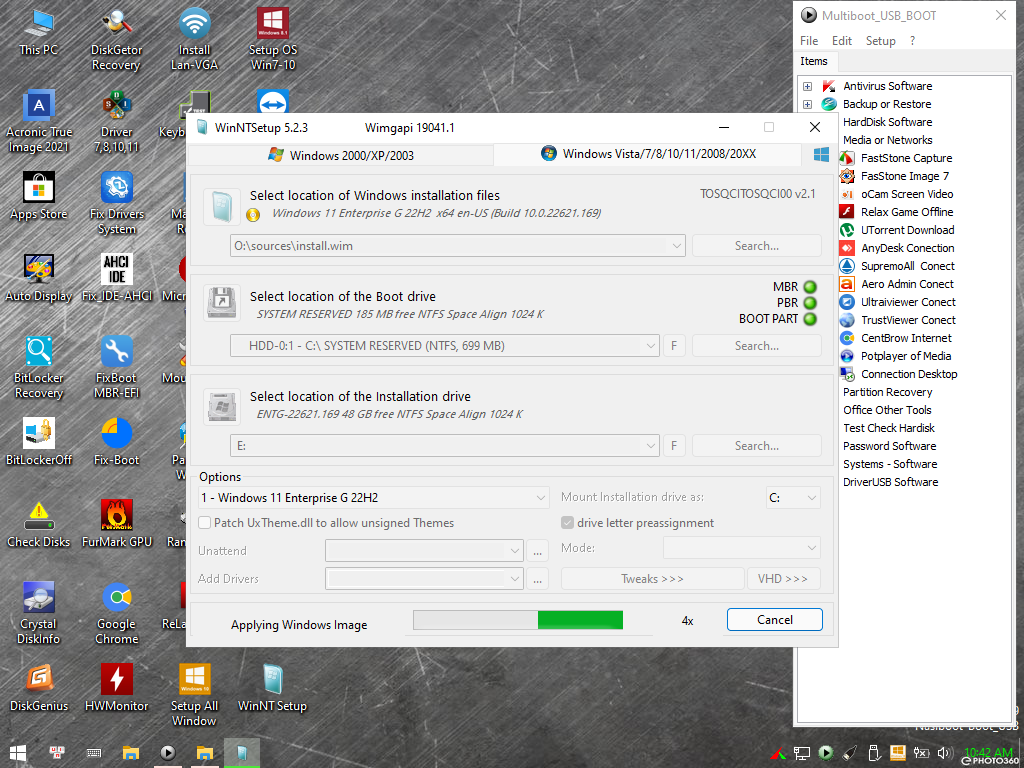
Task: Open Edit menu in Multiboot_USB_BOOT
Action: (x=842, y=40)
